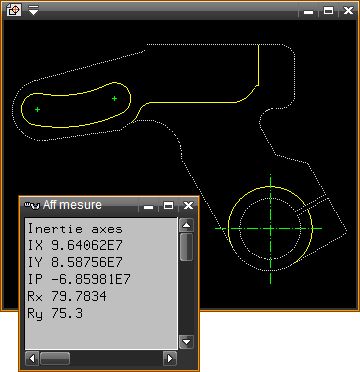Maximize the main drawing window

tap(329, 11)
